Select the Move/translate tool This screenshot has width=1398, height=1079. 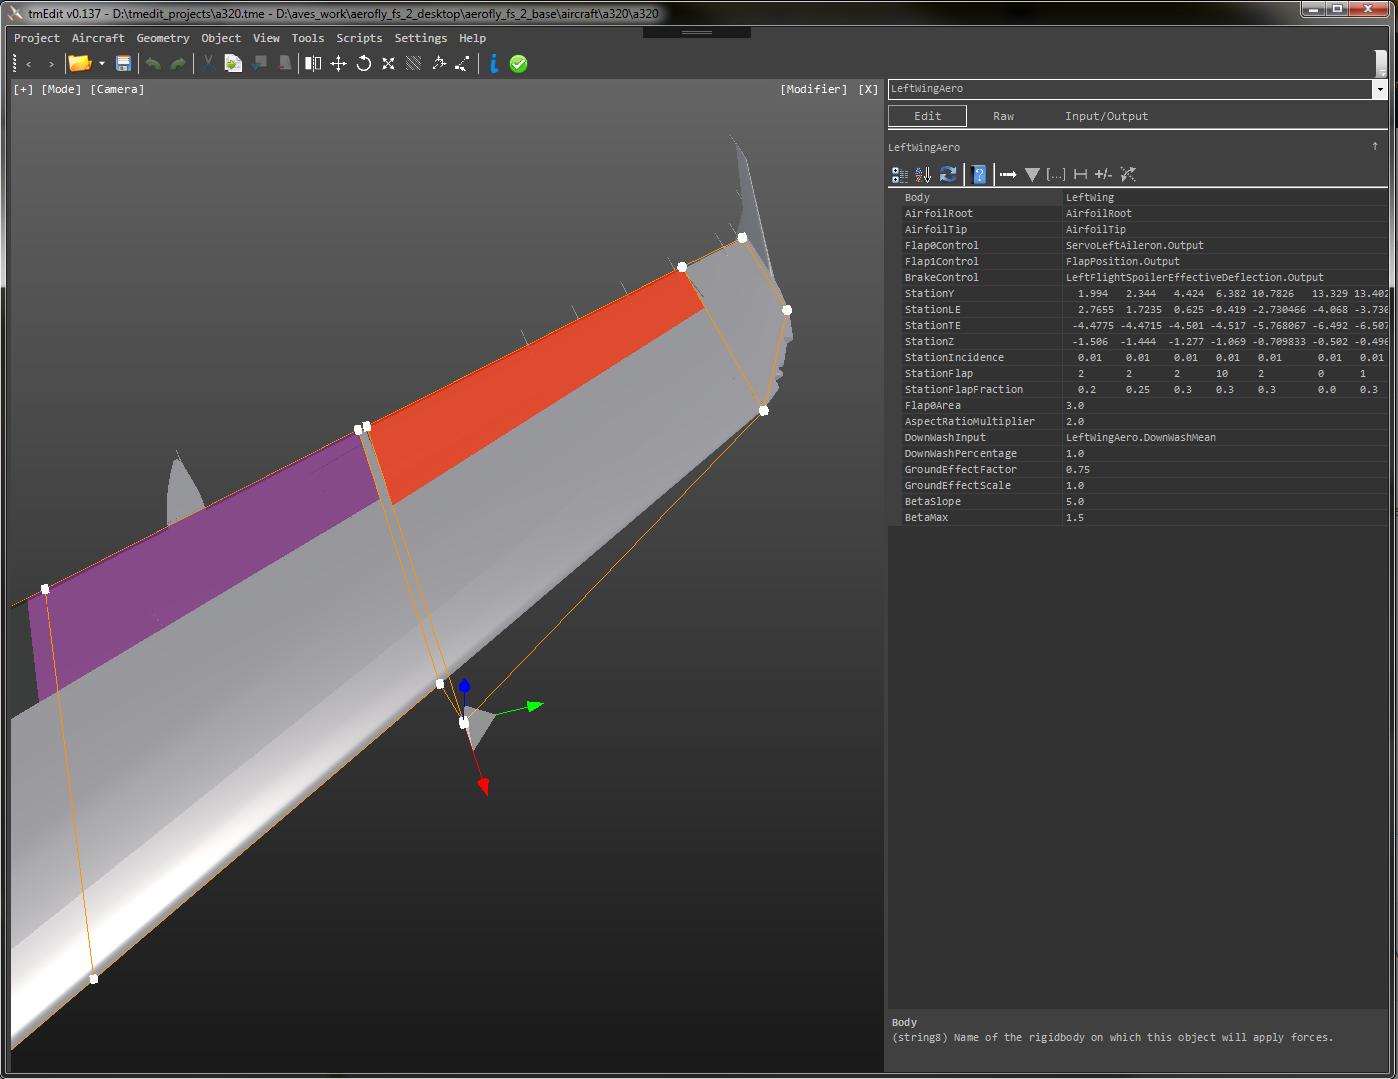[339, 63]
